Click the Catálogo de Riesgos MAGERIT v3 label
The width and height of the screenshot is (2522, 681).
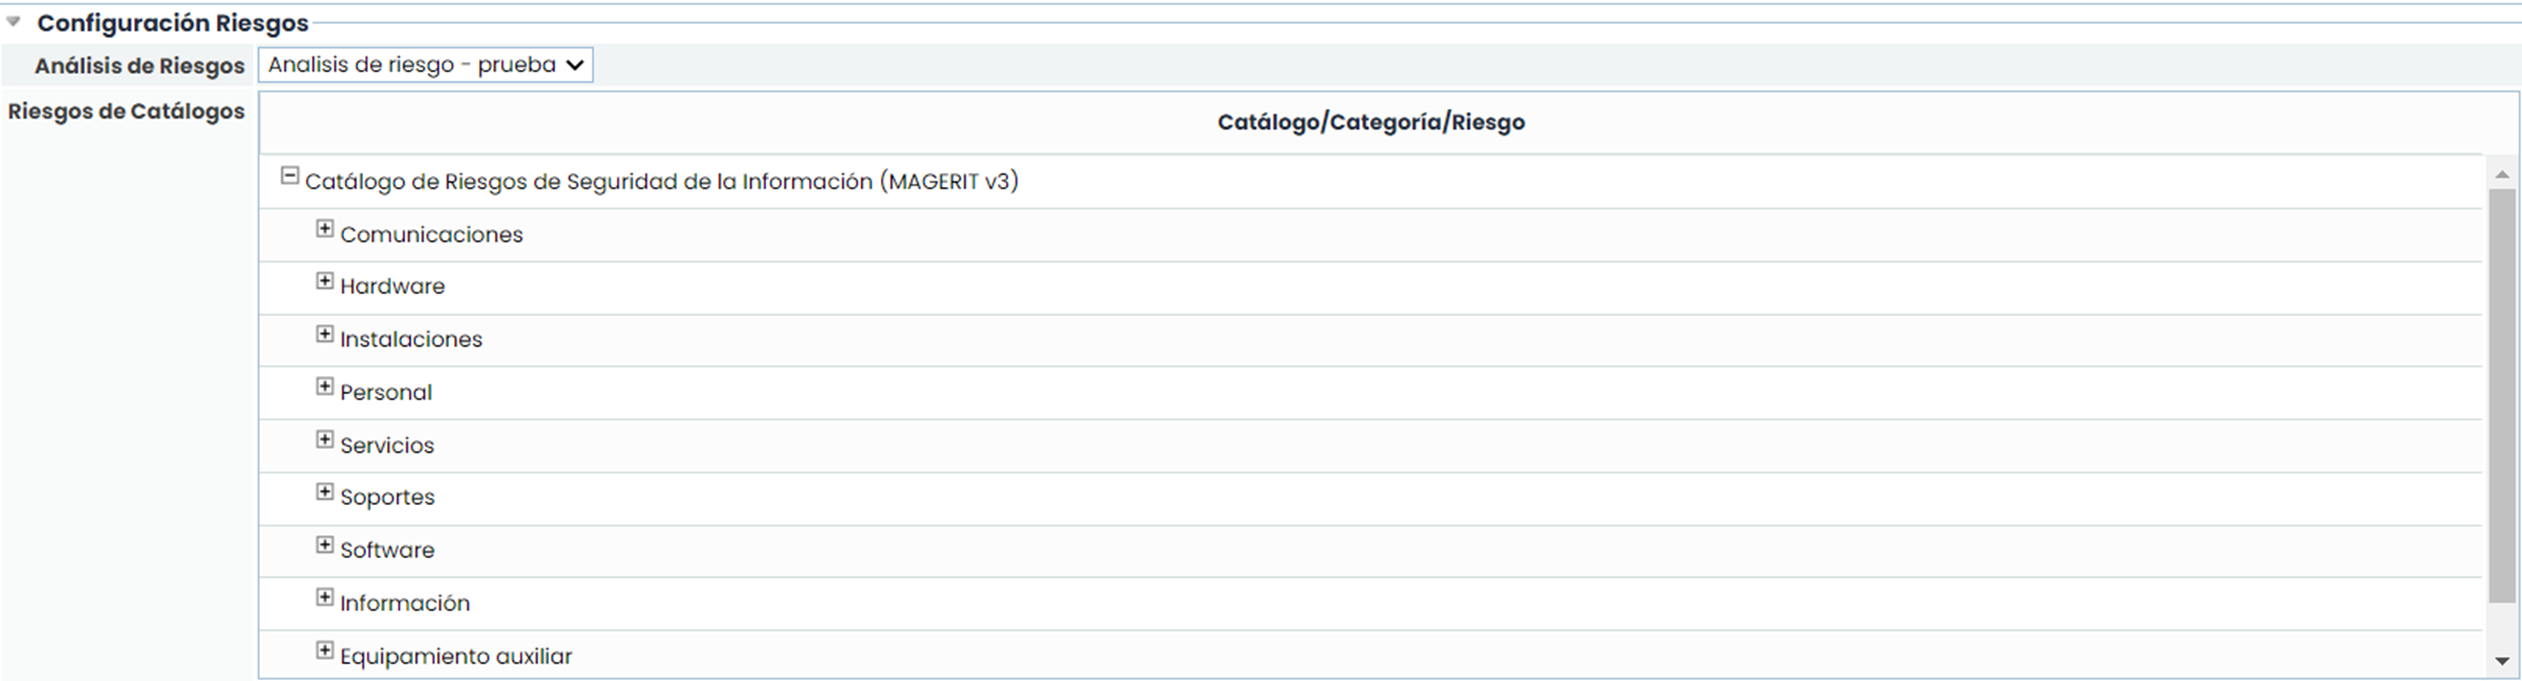tap(661, 182)
